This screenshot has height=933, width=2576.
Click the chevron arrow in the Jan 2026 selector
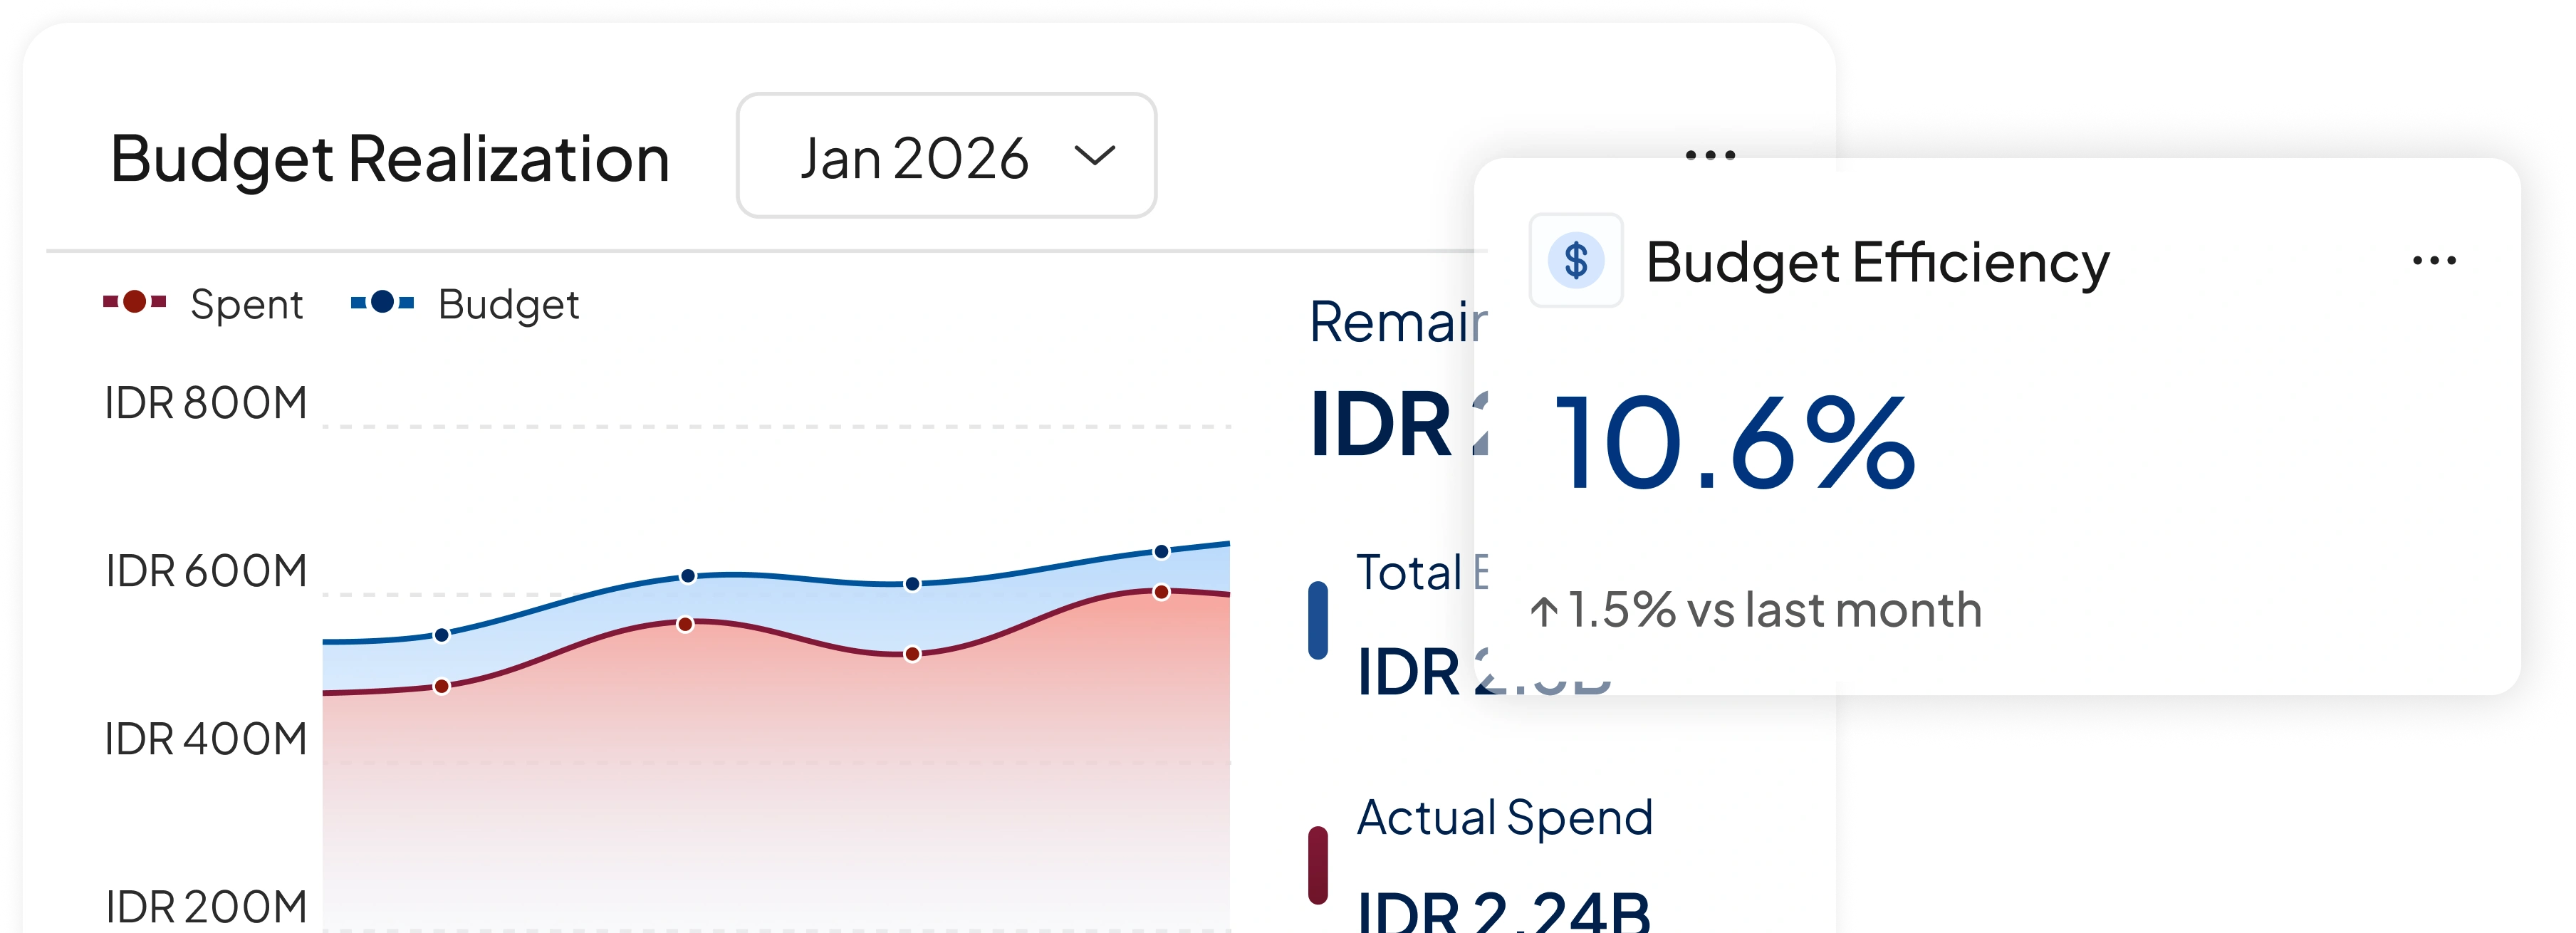(x=1094, y=156)
